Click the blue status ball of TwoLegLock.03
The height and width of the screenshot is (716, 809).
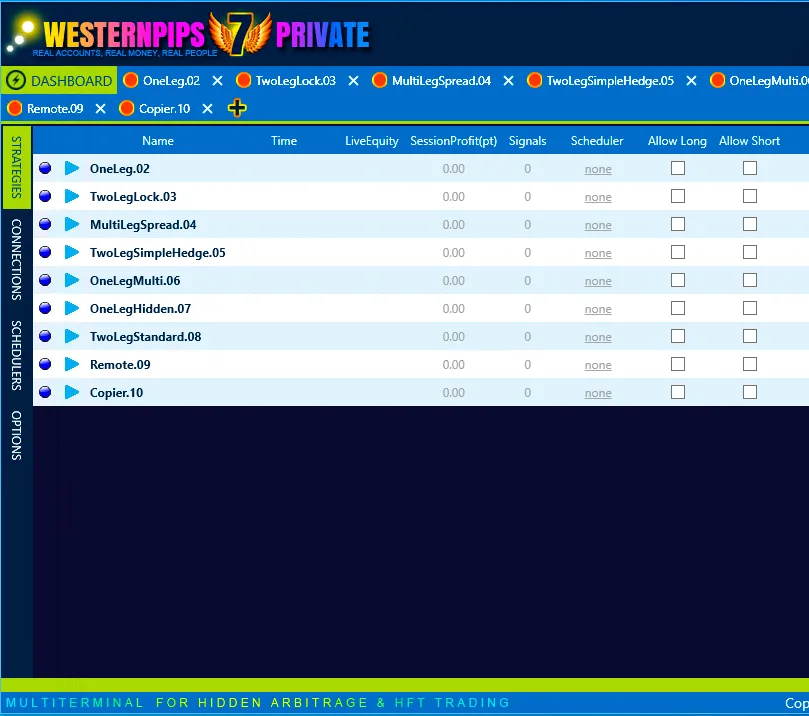45,196
